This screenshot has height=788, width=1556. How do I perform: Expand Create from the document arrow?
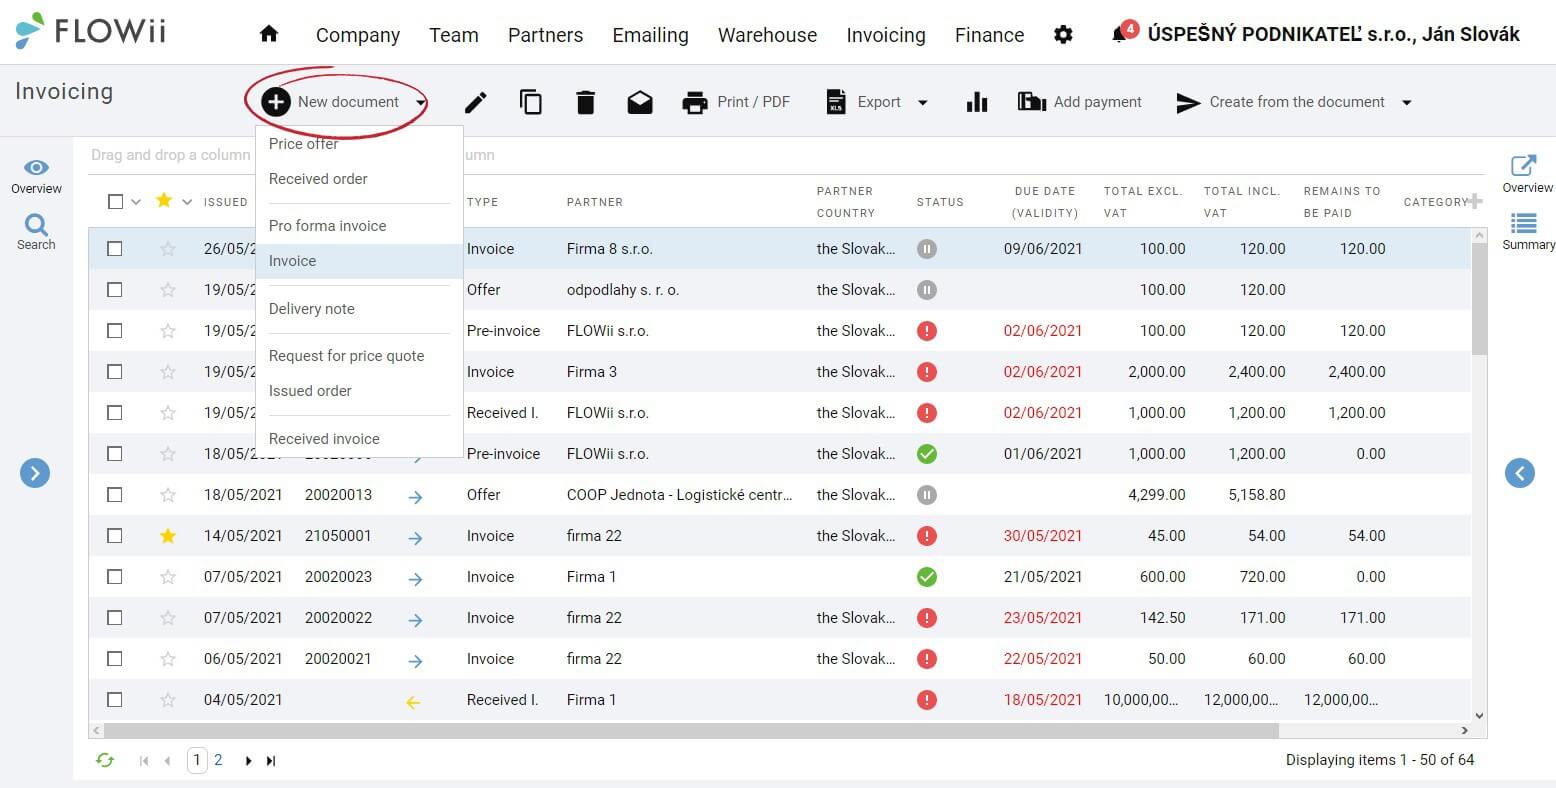point(1406,102)
